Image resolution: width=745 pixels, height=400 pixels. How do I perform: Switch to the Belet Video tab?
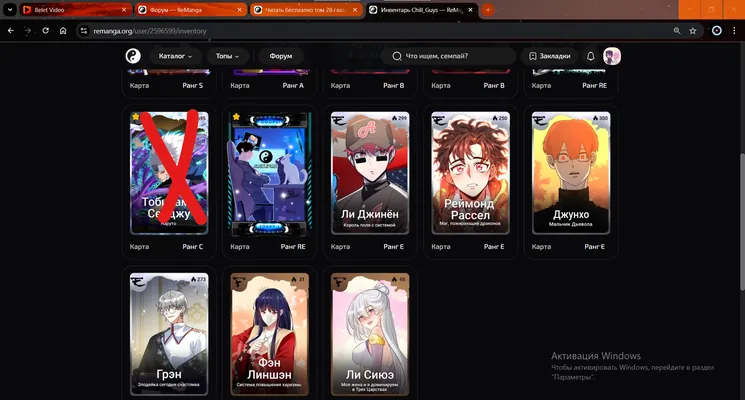point(76,10)
